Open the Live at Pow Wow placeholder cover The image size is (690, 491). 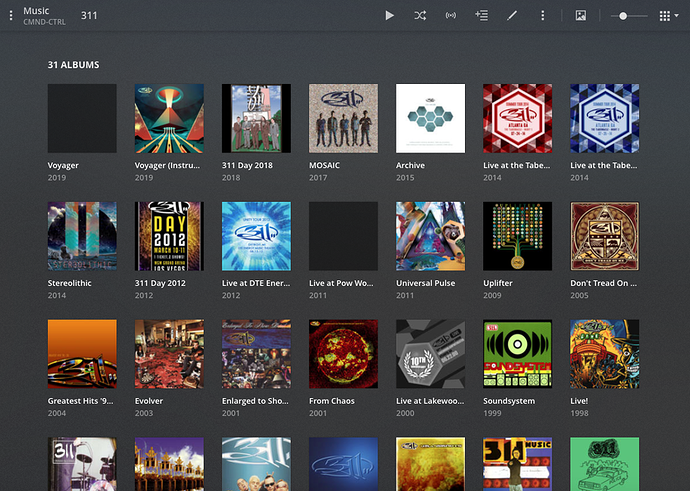click(344, 236)
